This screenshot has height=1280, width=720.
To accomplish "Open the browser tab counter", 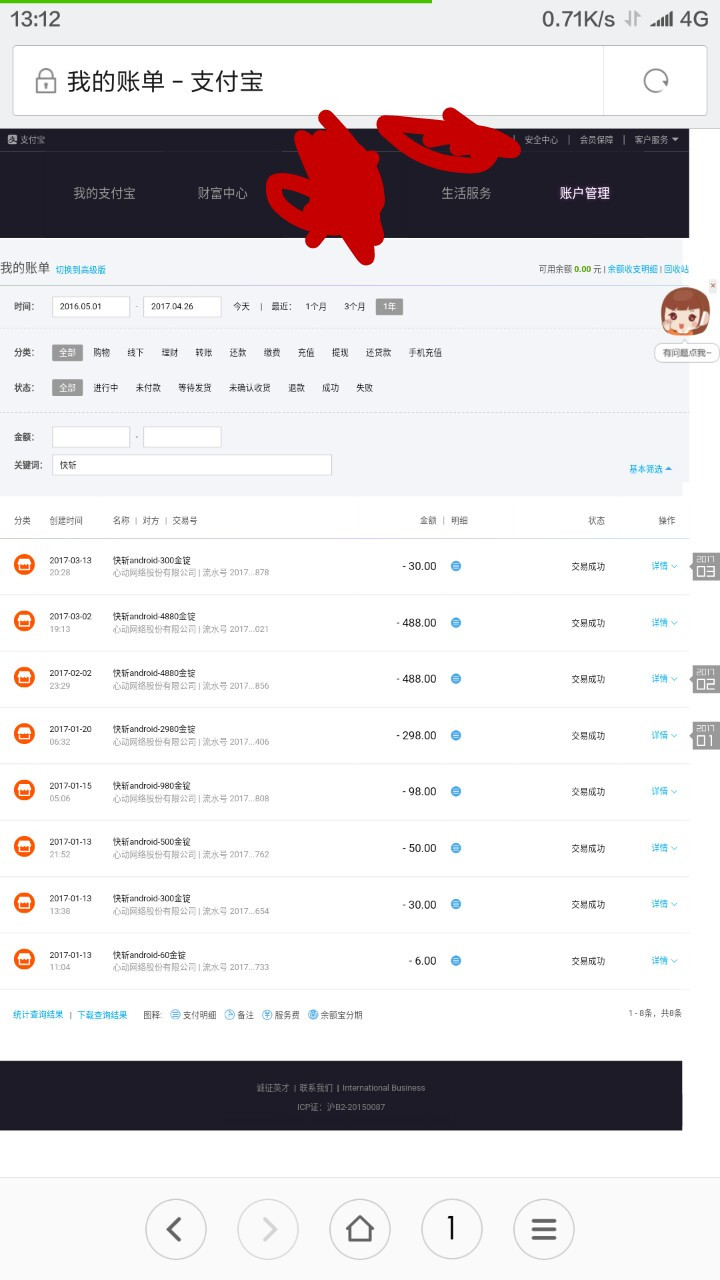I will click(452, 1229).
